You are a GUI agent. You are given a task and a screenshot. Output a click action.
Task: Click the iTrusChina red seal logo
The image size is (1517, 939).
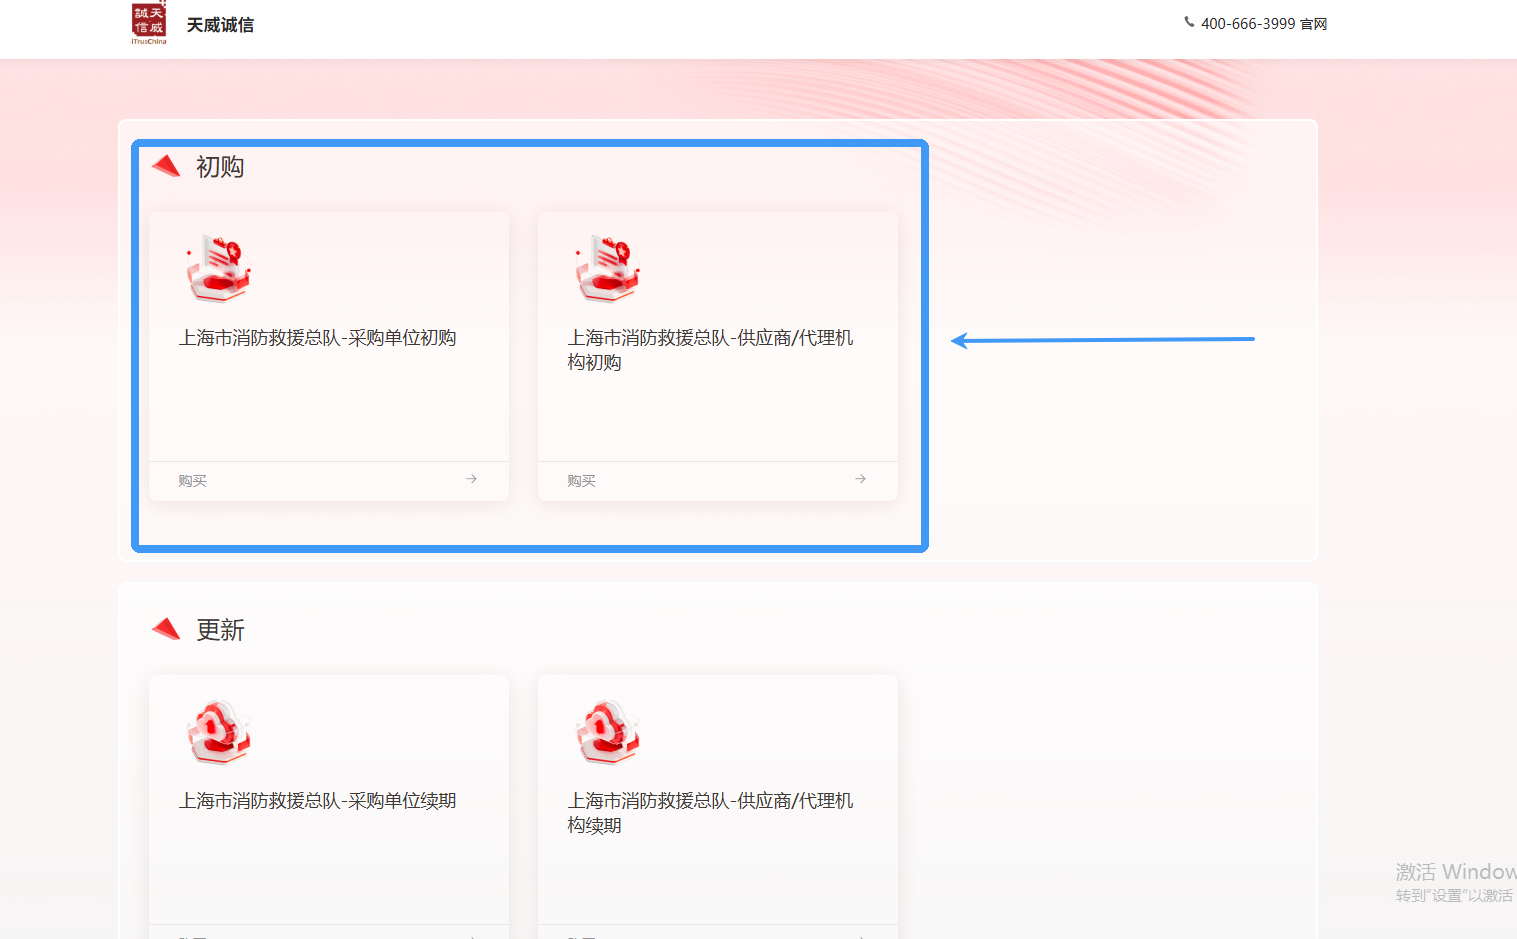point(149,23)
